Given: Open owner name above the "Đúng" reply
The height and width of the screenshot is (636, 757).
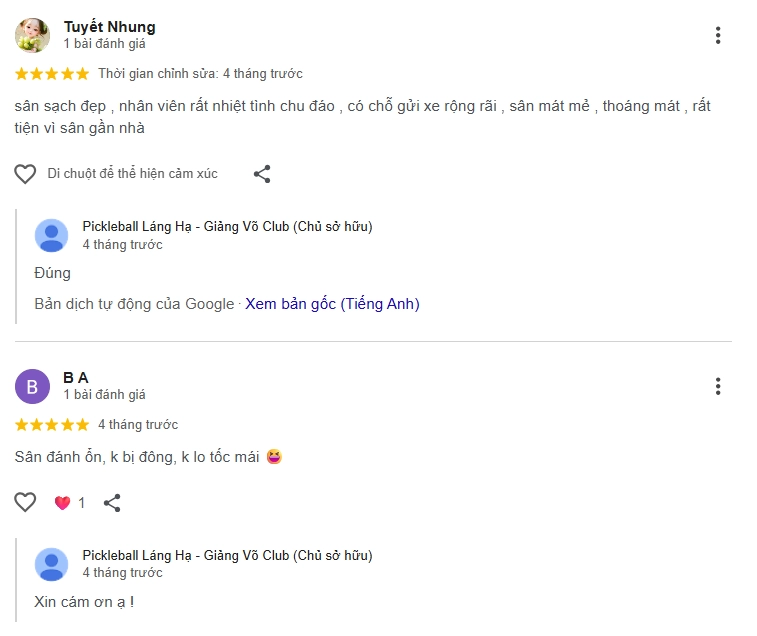Looking at the screenshot, I should [x=227, y=227].
